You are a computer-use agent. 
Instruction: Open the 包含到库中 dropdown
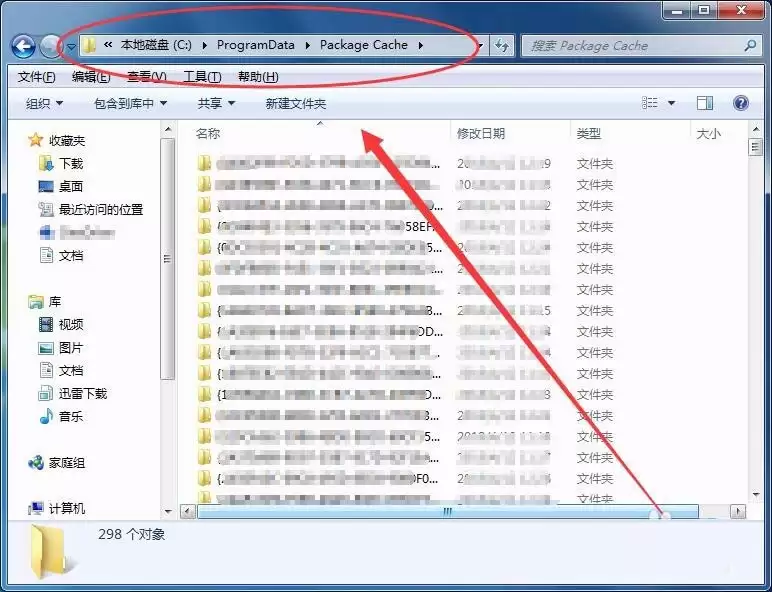coord(130,103)
